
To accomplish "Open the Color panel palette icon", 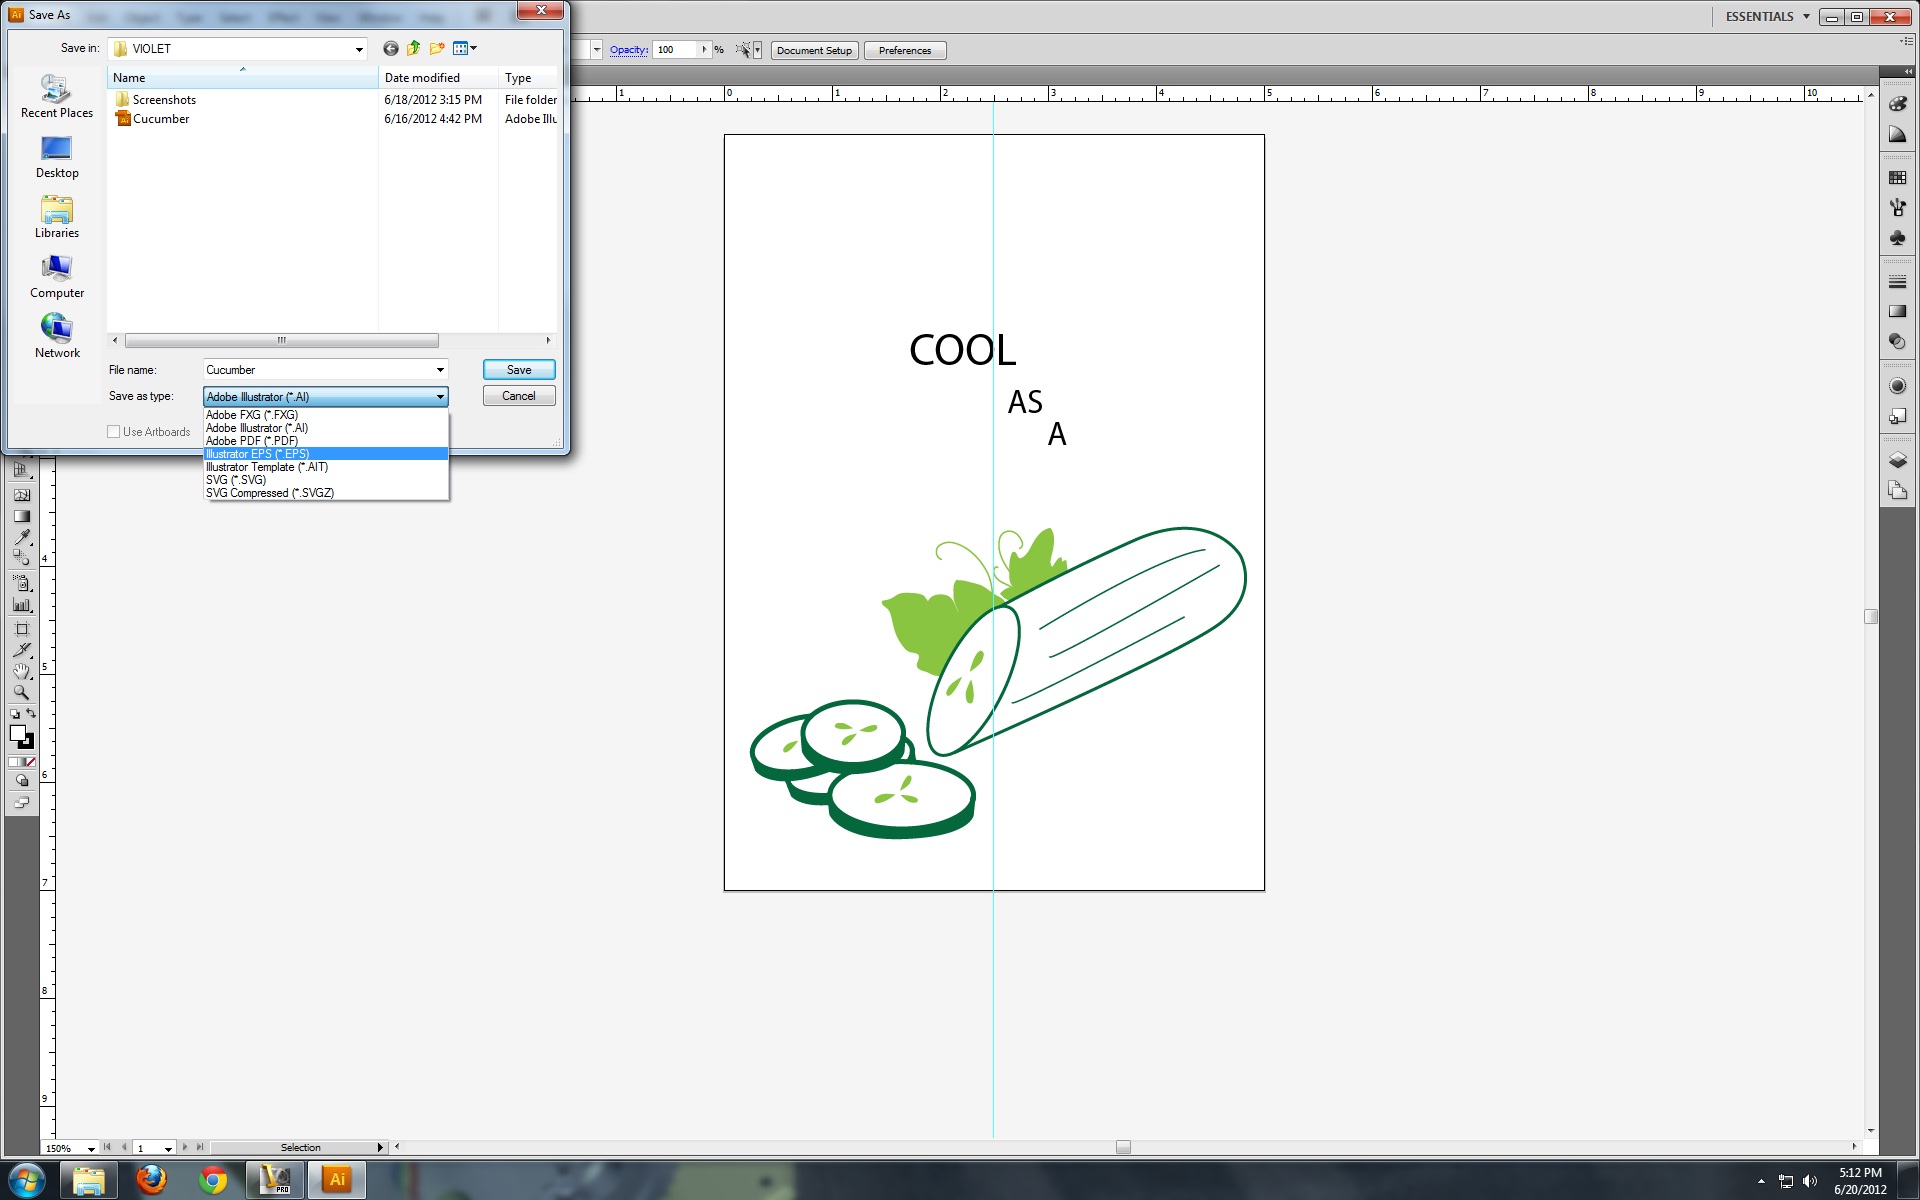I will pos(1897,104).
